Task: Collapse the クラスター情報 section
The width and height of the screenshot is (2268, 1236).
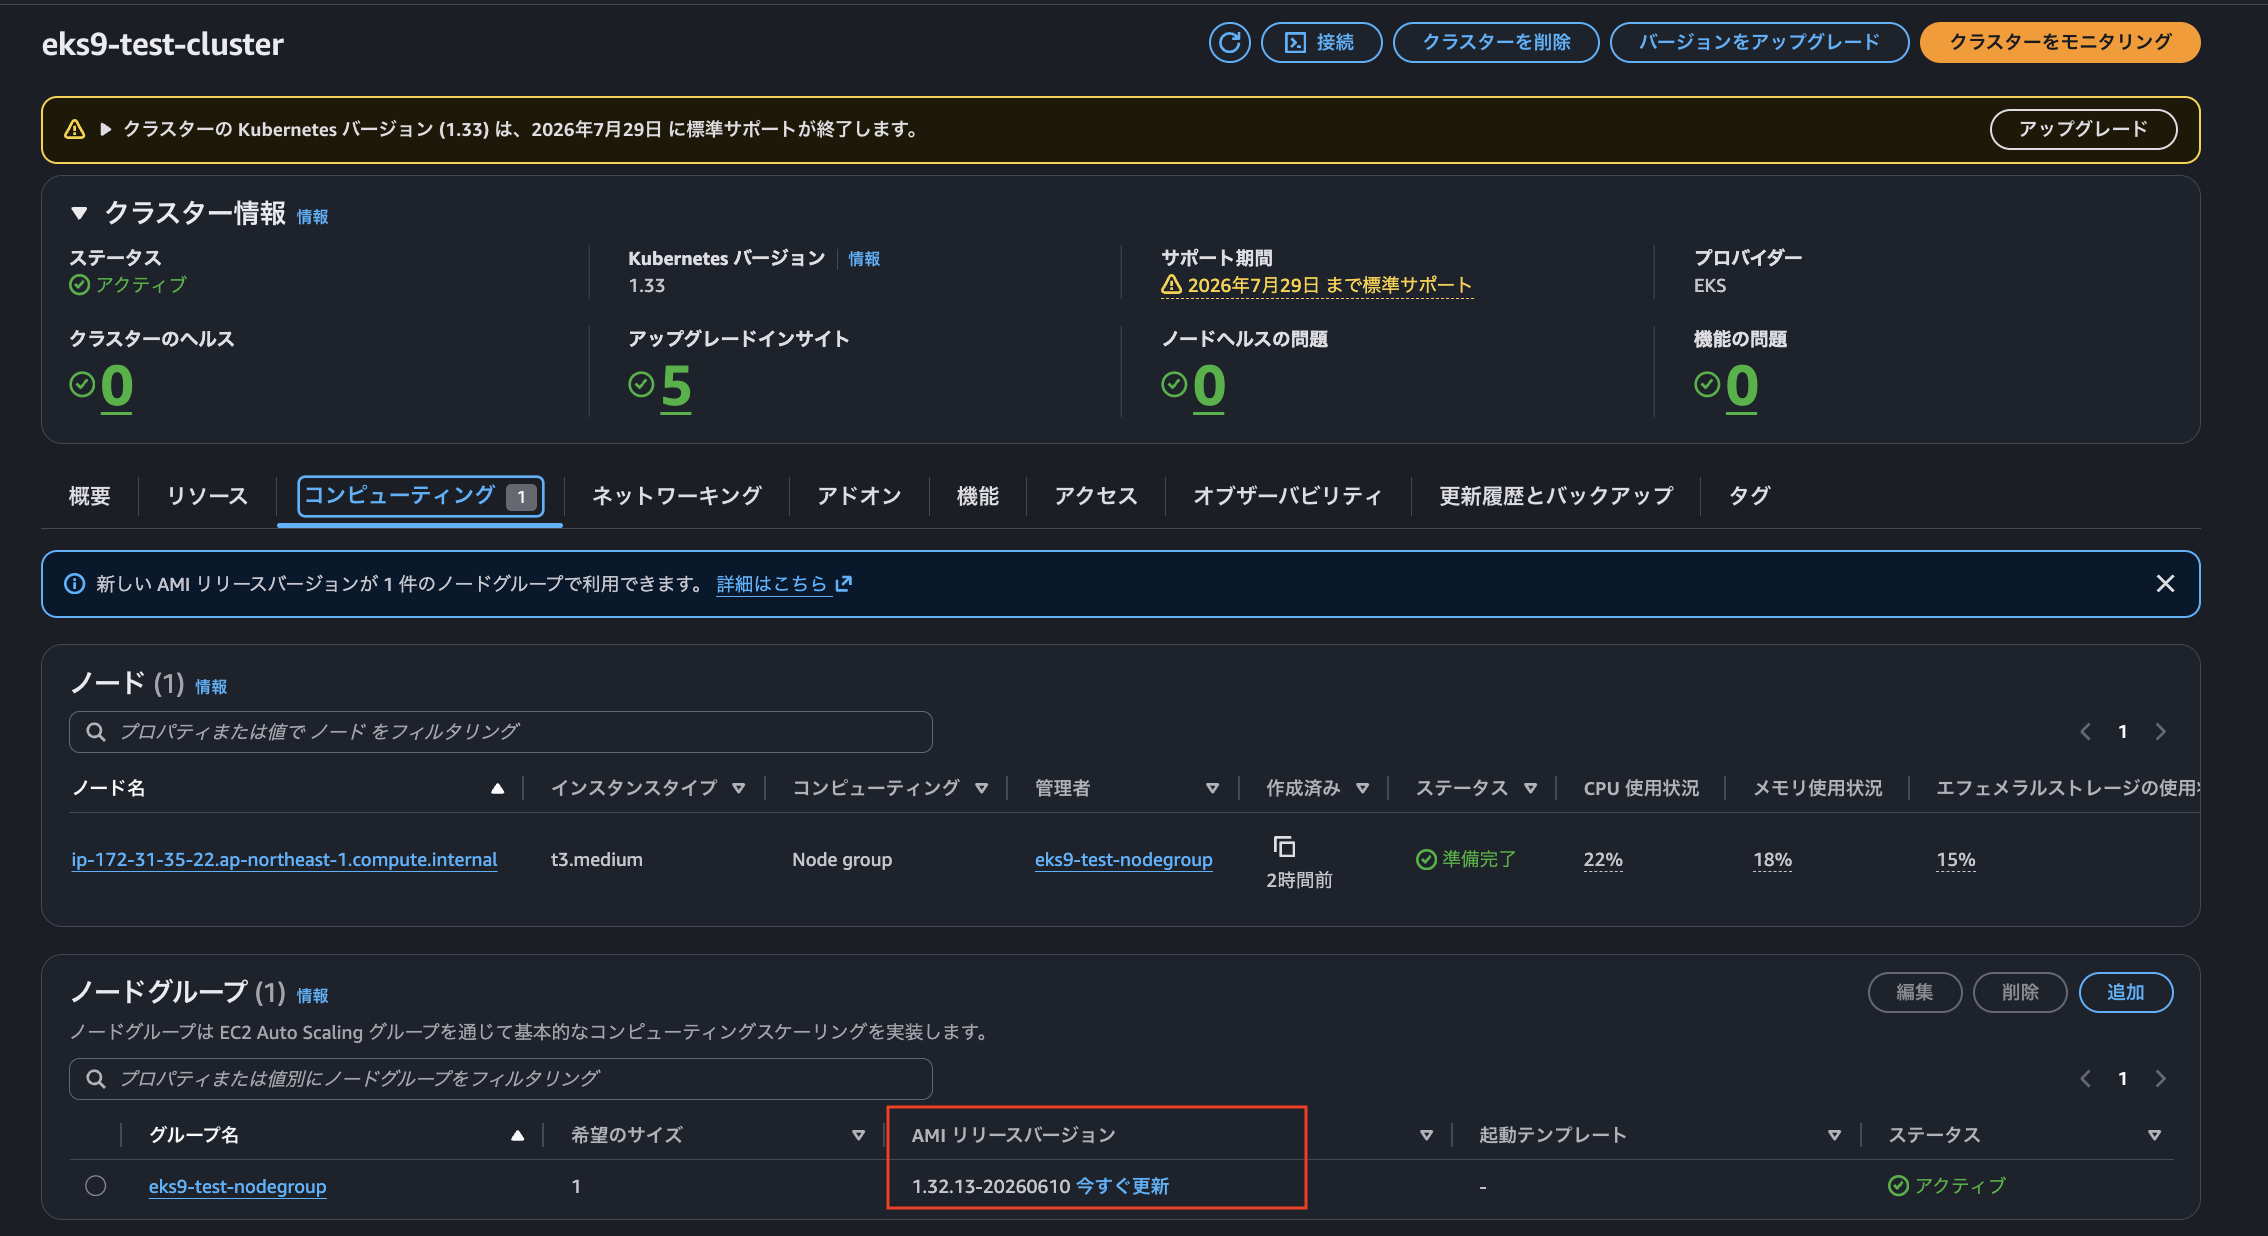Action: 79,213
